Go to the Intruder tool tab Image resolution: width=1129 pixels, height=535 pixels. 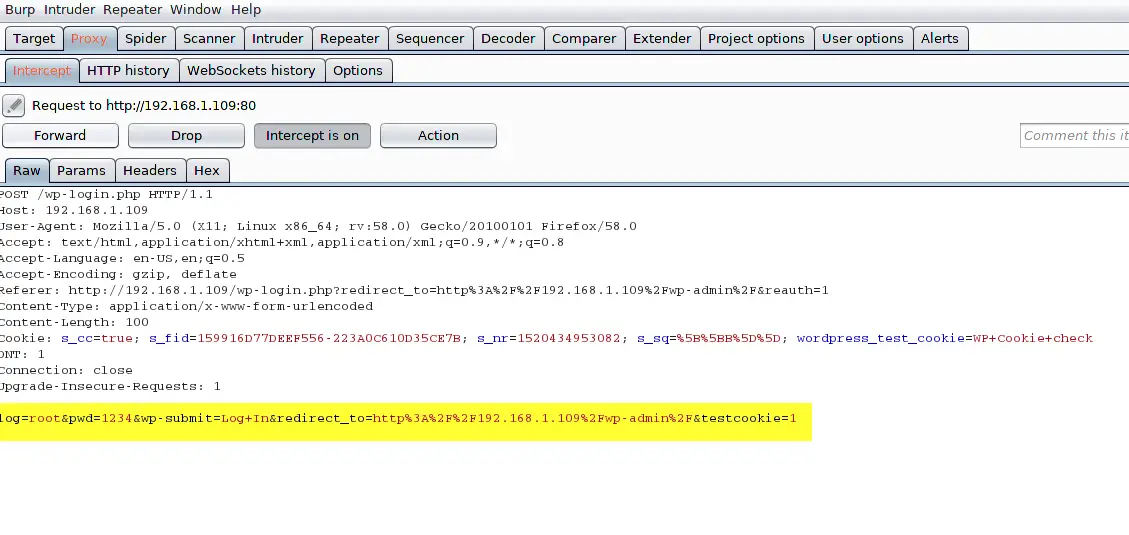coord(277,39)
